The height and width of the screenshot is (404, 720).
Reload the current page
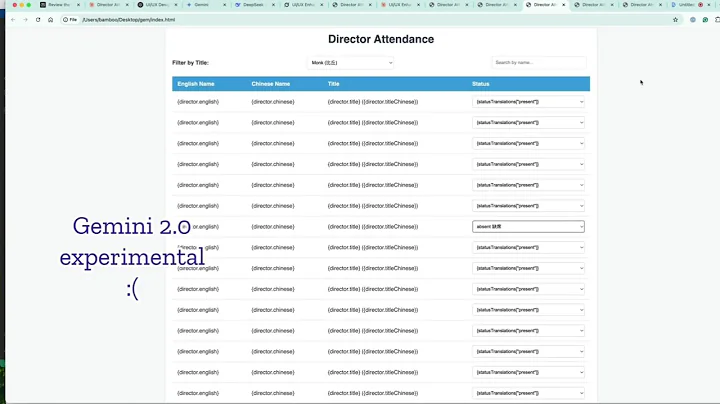(x=38, y=20)
